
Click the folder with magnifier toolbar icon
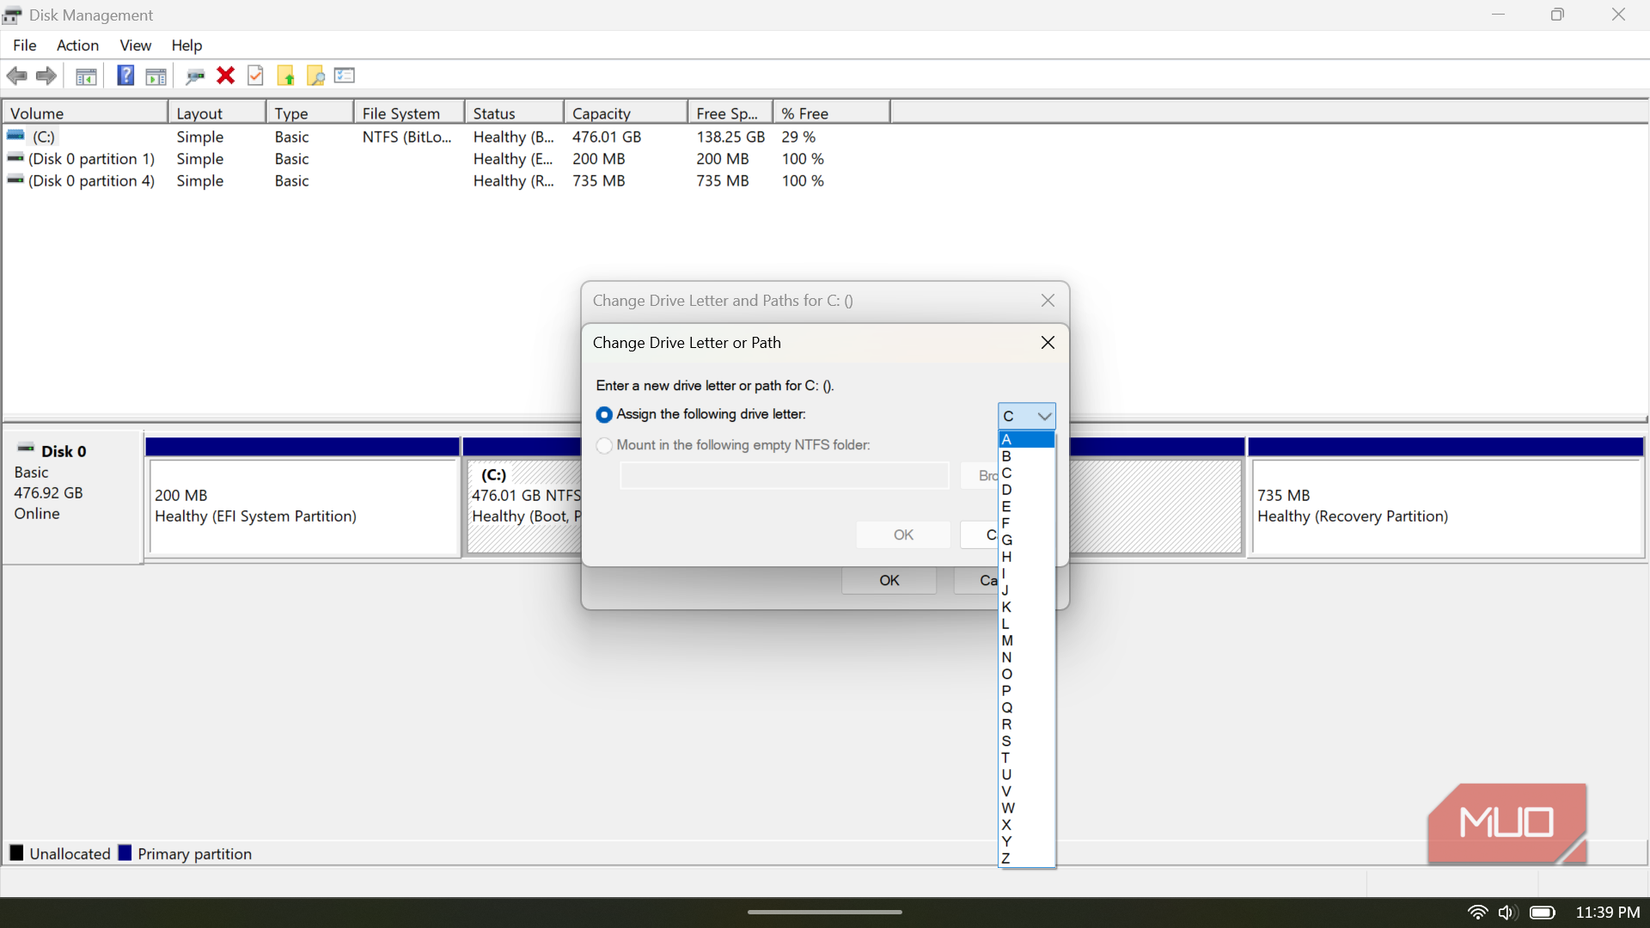coord(315,75)
